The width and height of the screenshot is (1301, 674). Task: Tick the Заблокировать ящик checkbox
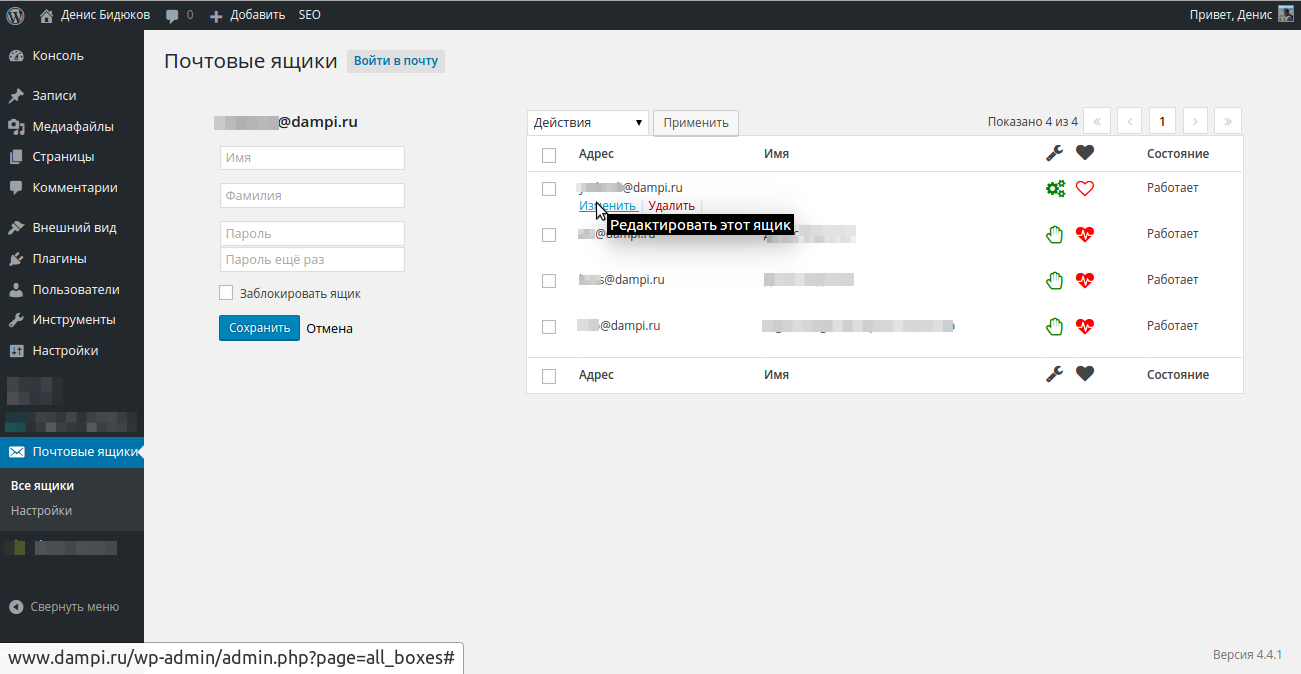[x=226, y=293]
